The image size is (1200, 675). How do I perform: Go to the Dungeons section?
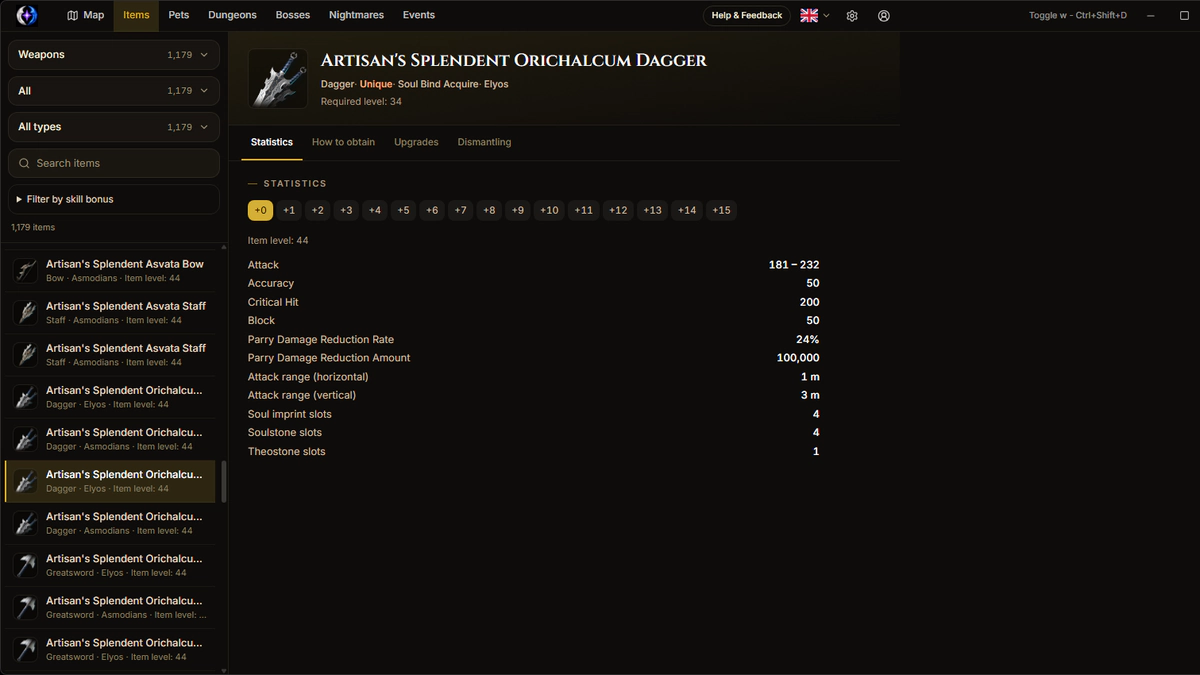click(232, 15)
